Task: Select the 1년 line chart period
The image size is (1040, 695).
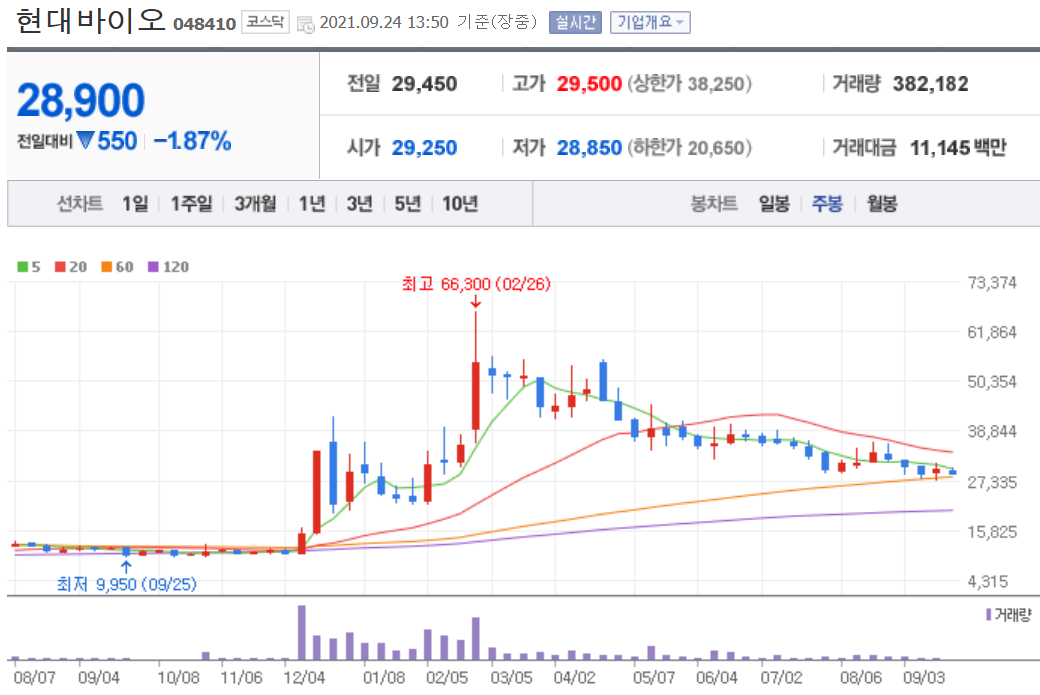Action: tap(312, 204)
